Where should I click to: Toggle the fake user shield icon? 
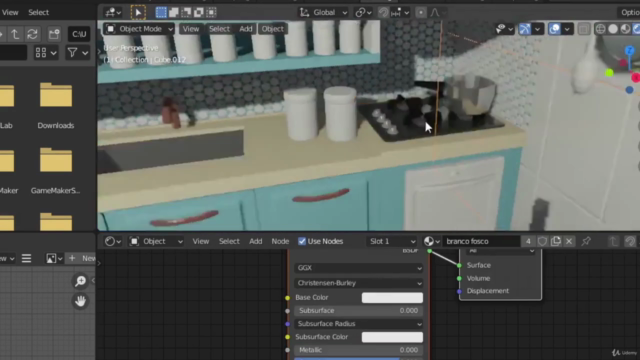pyautogui.click(x=542, y=241)
